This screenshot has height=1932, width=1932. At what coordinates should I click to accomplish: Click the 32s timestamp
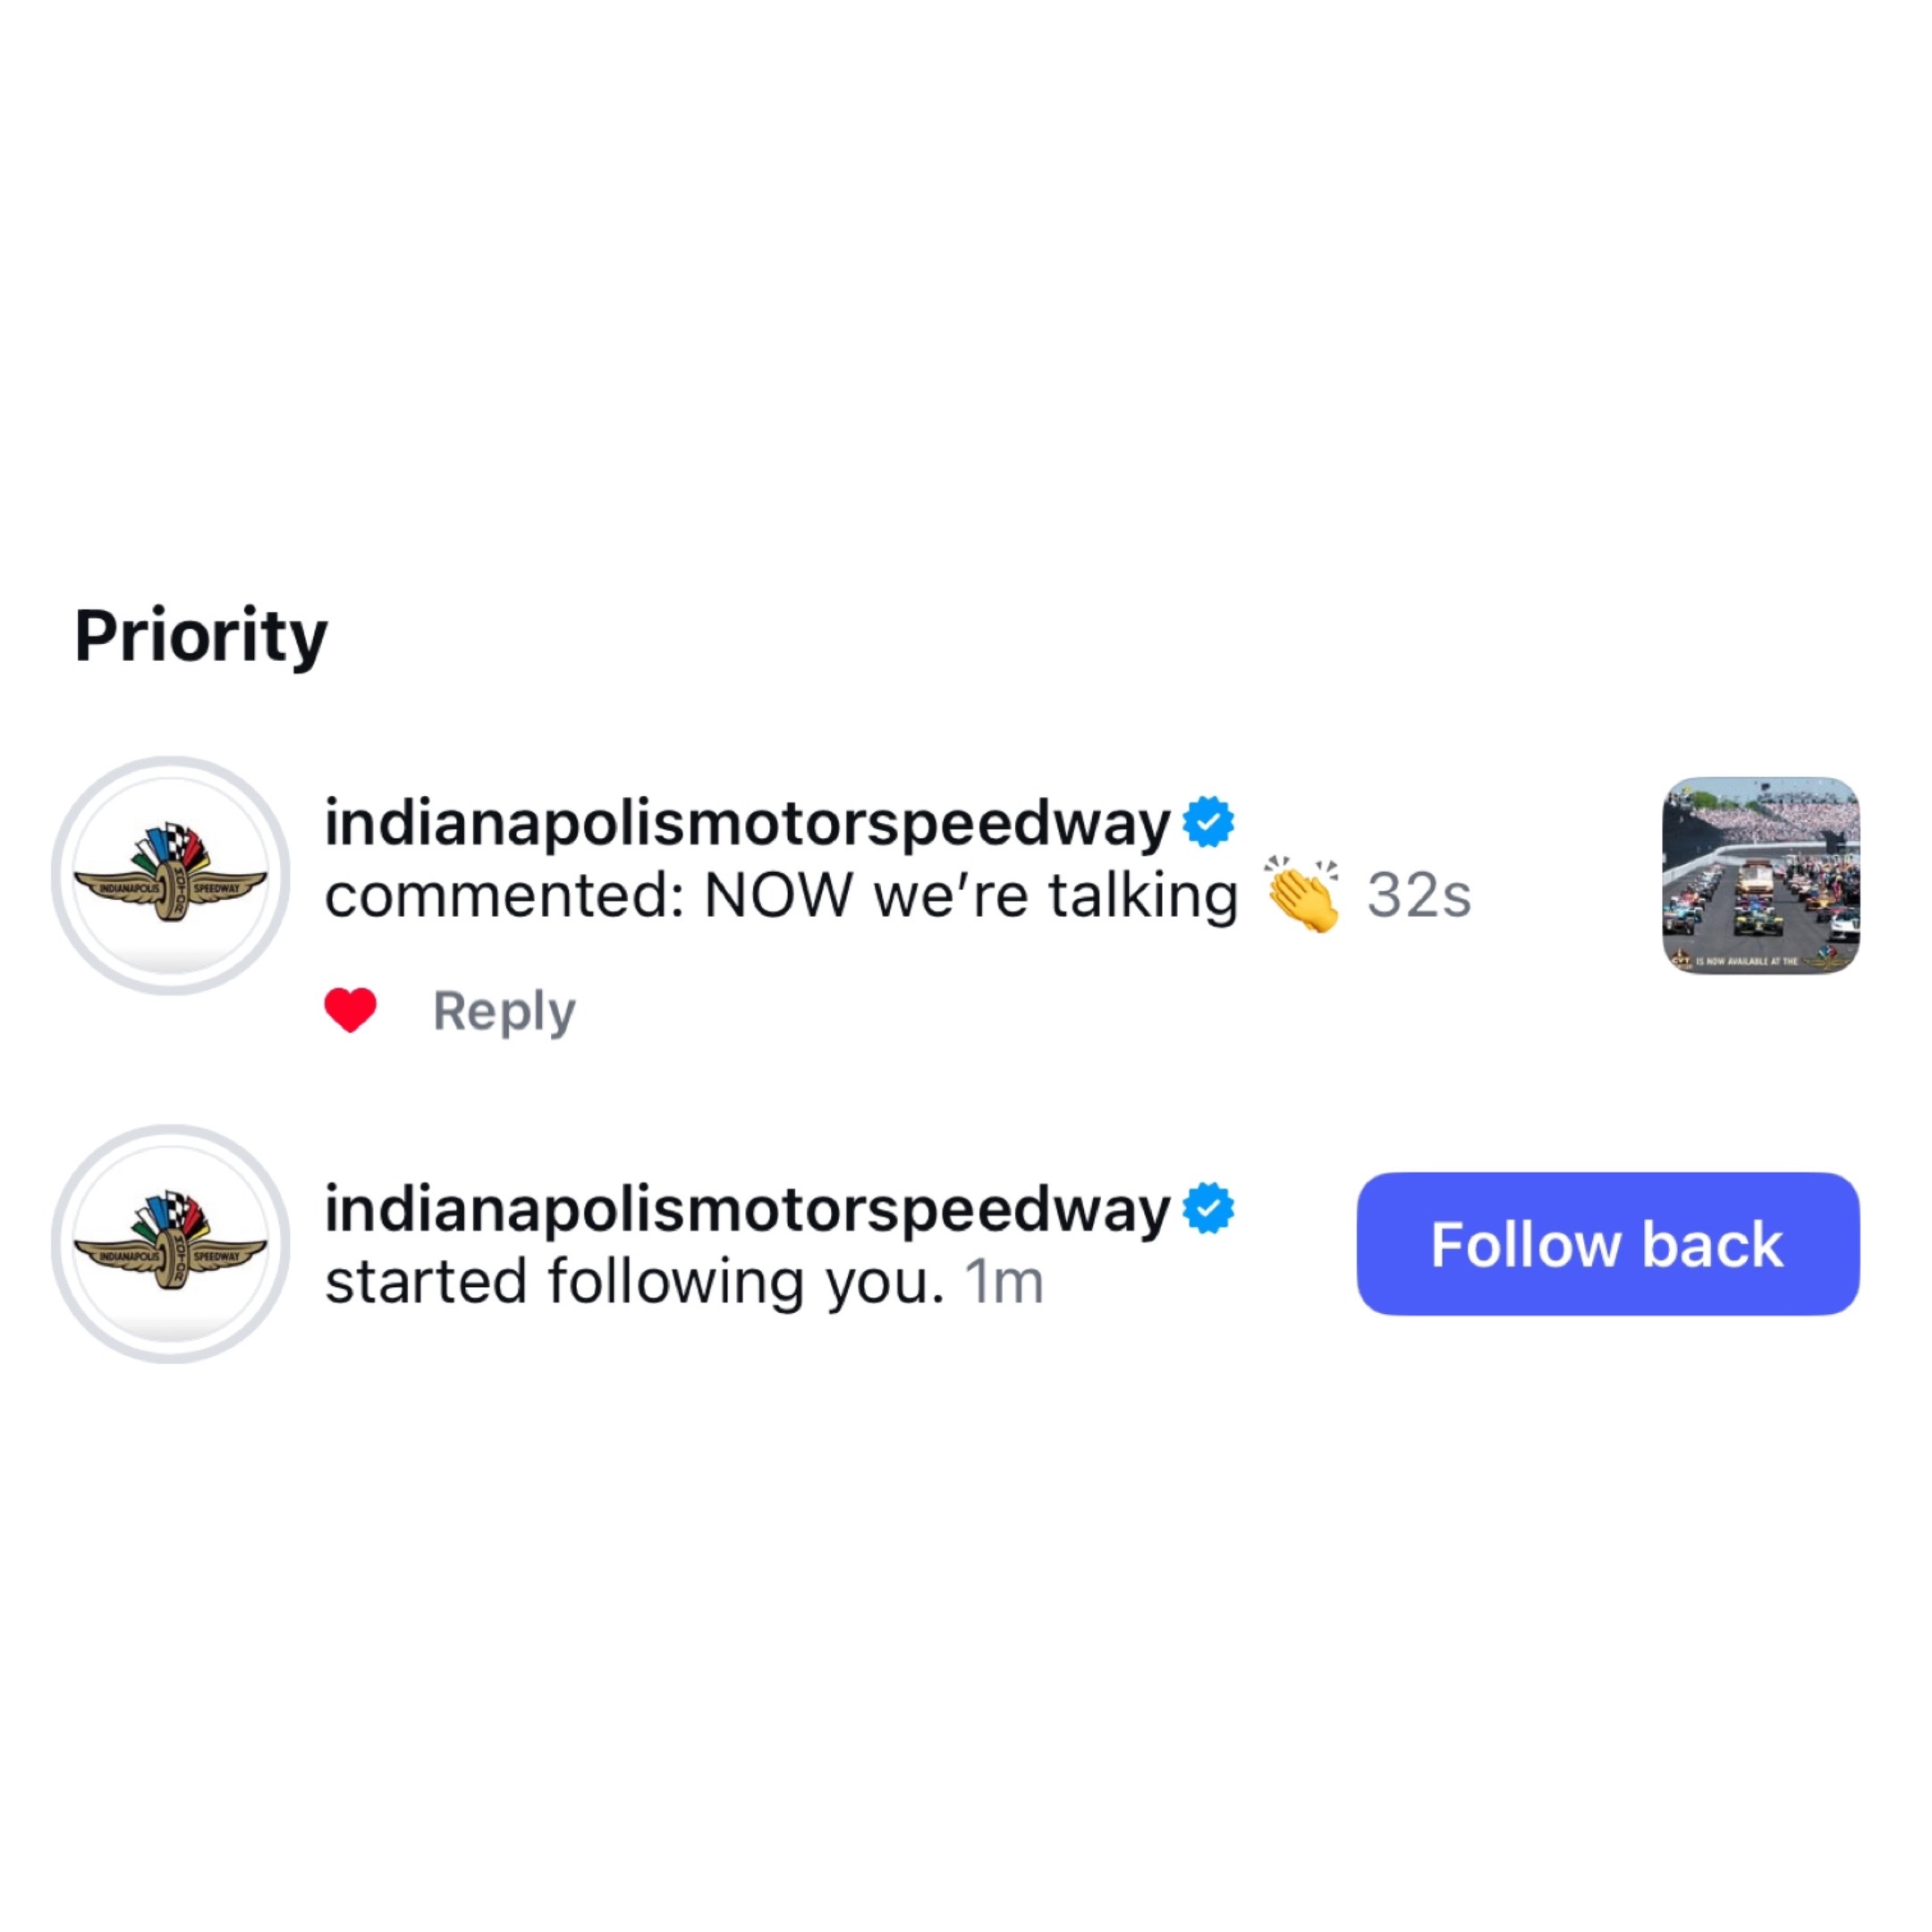pyautogui.click(x=1419, y=894)
